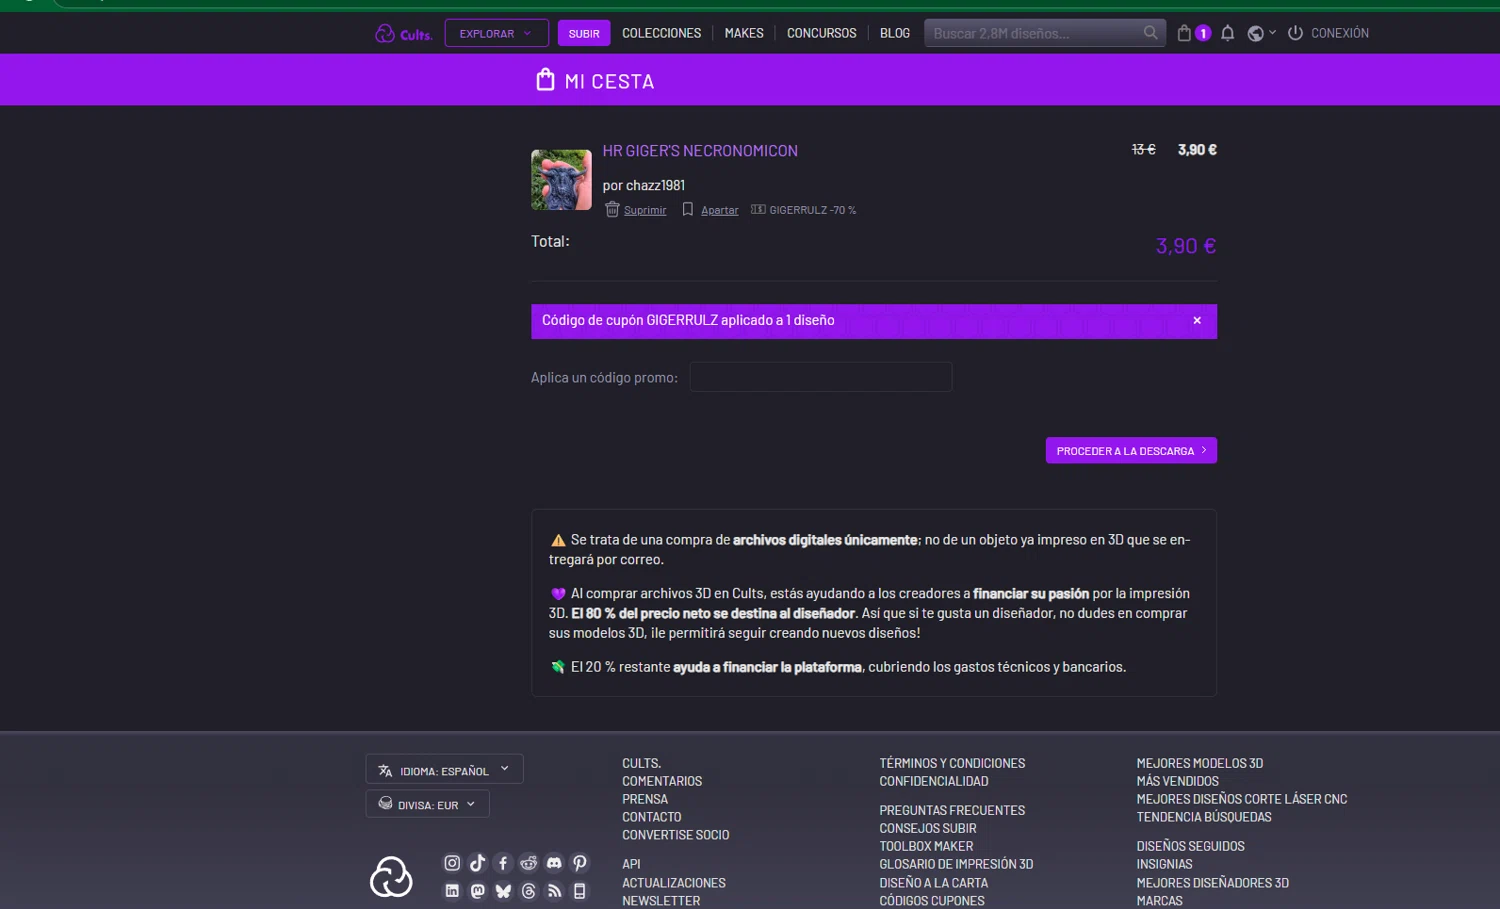Click Conexión to log in
Image resolution: width=1500 pixels, height=909 pixels.
click(1340, 33)
